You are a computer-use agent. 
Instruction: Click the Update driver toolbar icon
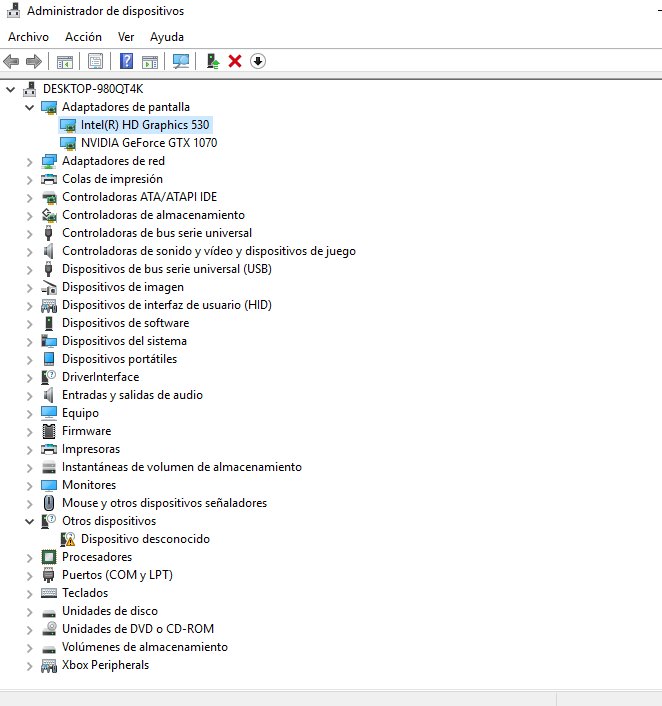click(213, 61)
